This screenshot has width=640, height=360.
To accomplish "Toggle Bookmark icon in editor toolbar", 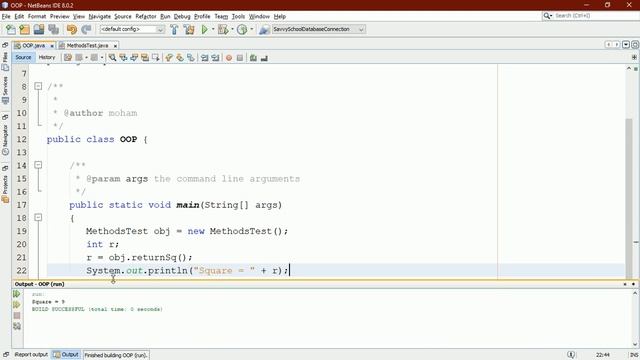I will (x=191, y=58).
